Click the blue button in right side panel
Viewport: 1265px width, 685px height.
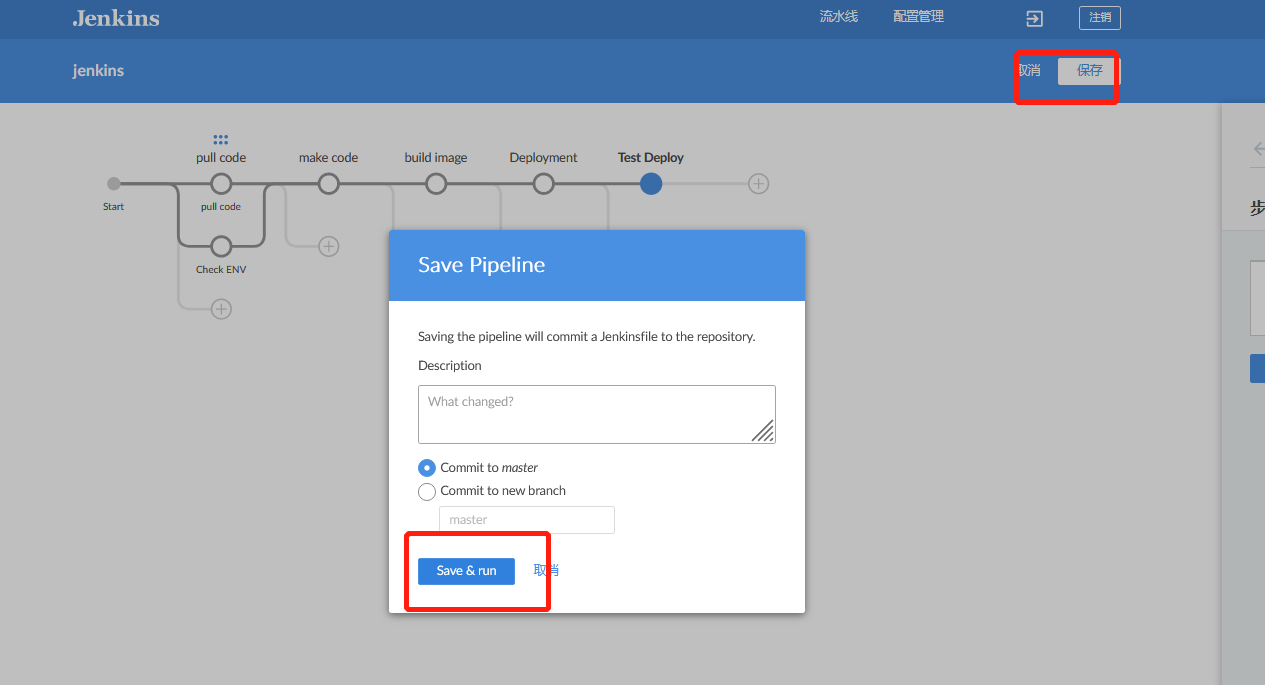[1257, 368]
